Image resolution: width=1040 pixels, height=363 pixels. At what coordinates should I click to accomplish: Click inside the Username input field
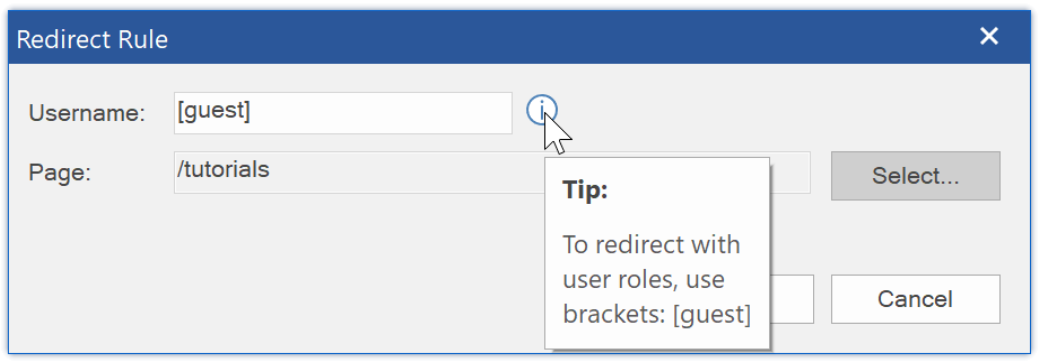(343, 113)
